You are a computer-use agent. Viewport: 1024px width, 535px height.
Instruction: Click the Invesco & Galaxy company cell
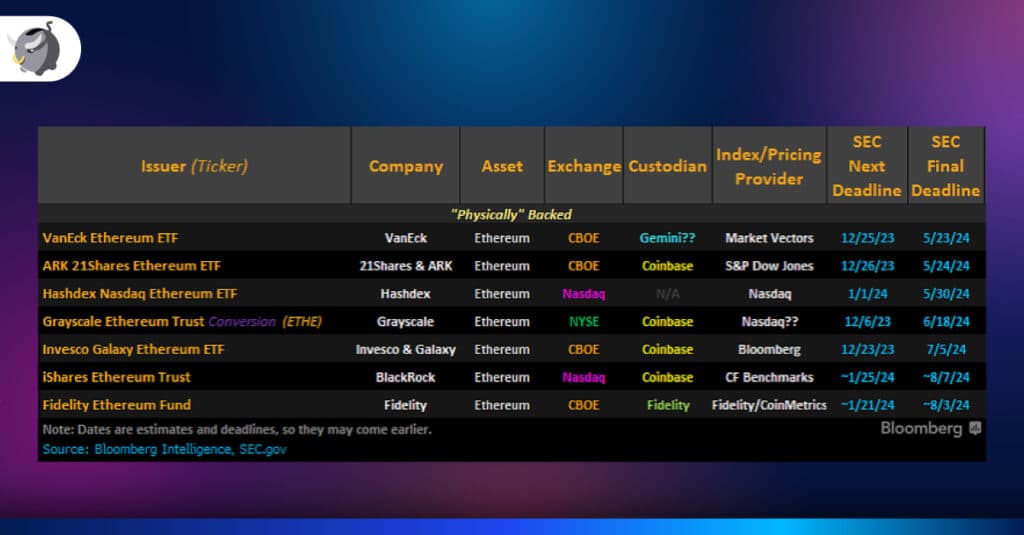point(406,349)
